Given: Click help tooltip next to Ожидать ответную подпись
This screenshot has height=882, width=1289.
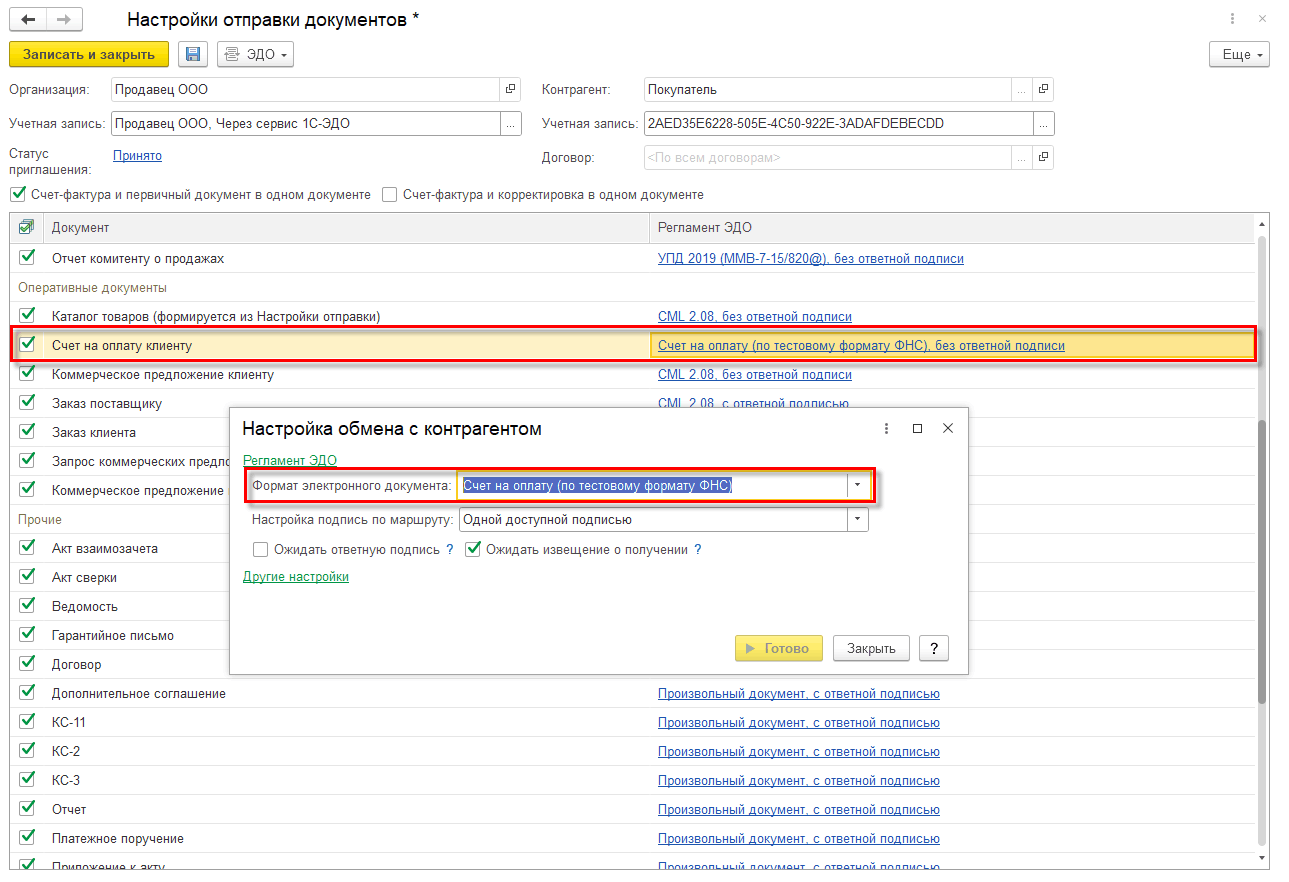Looking at the screenshot, I should pyautogui.click(x=450, y=549).
